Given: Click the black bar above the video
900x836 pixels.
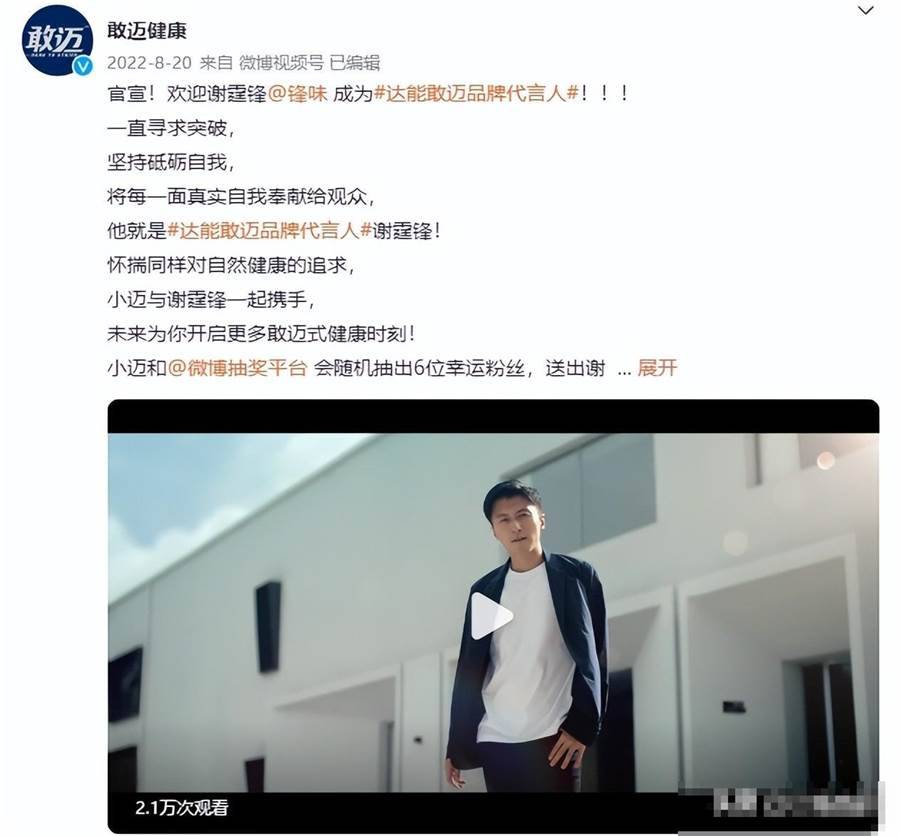Looking at the screenshot, I should pyautogui.click(x=493, y=417).
